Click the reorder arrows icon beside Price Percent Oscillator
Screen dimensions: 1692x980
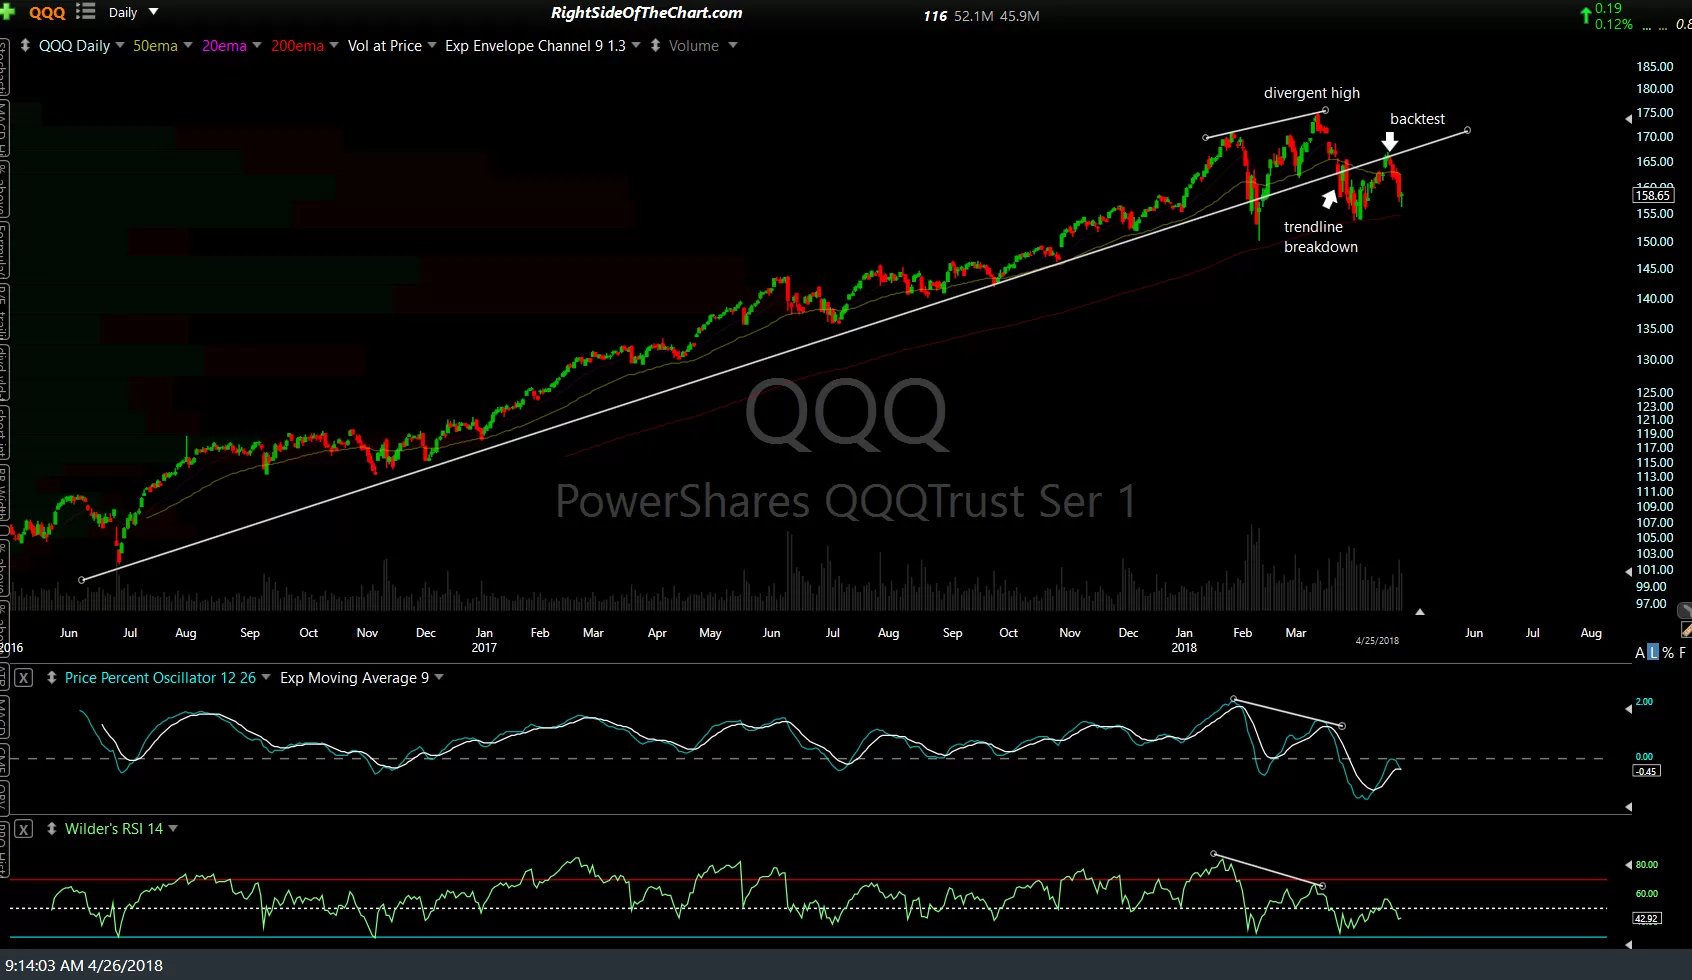(51, 677)
